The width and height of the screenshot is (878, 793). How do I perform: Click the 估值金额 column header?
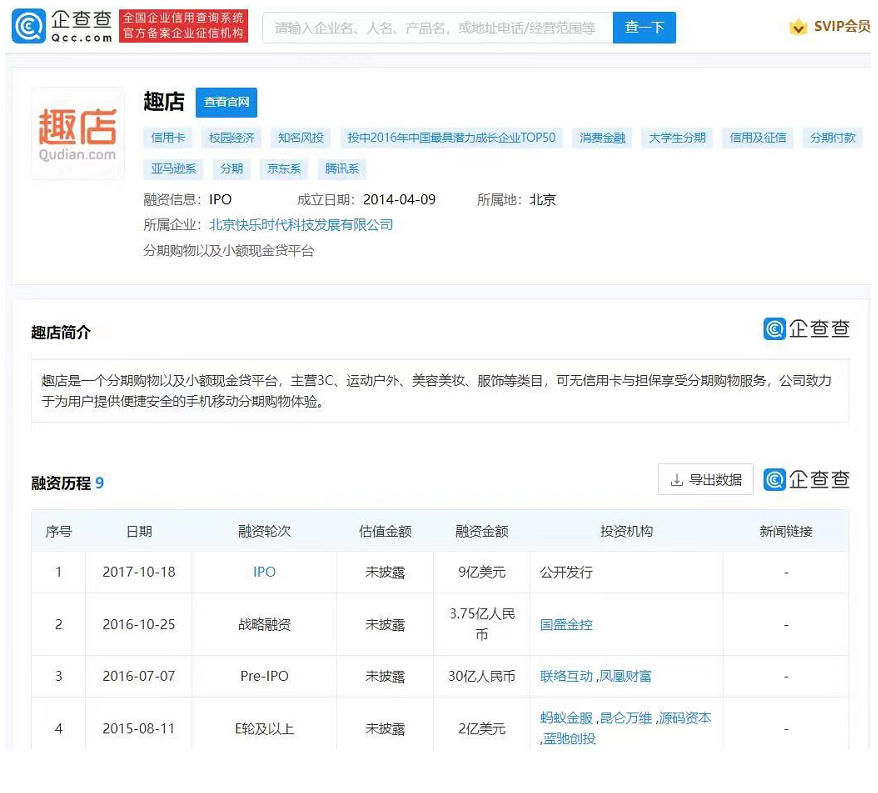tap(385, 531)
